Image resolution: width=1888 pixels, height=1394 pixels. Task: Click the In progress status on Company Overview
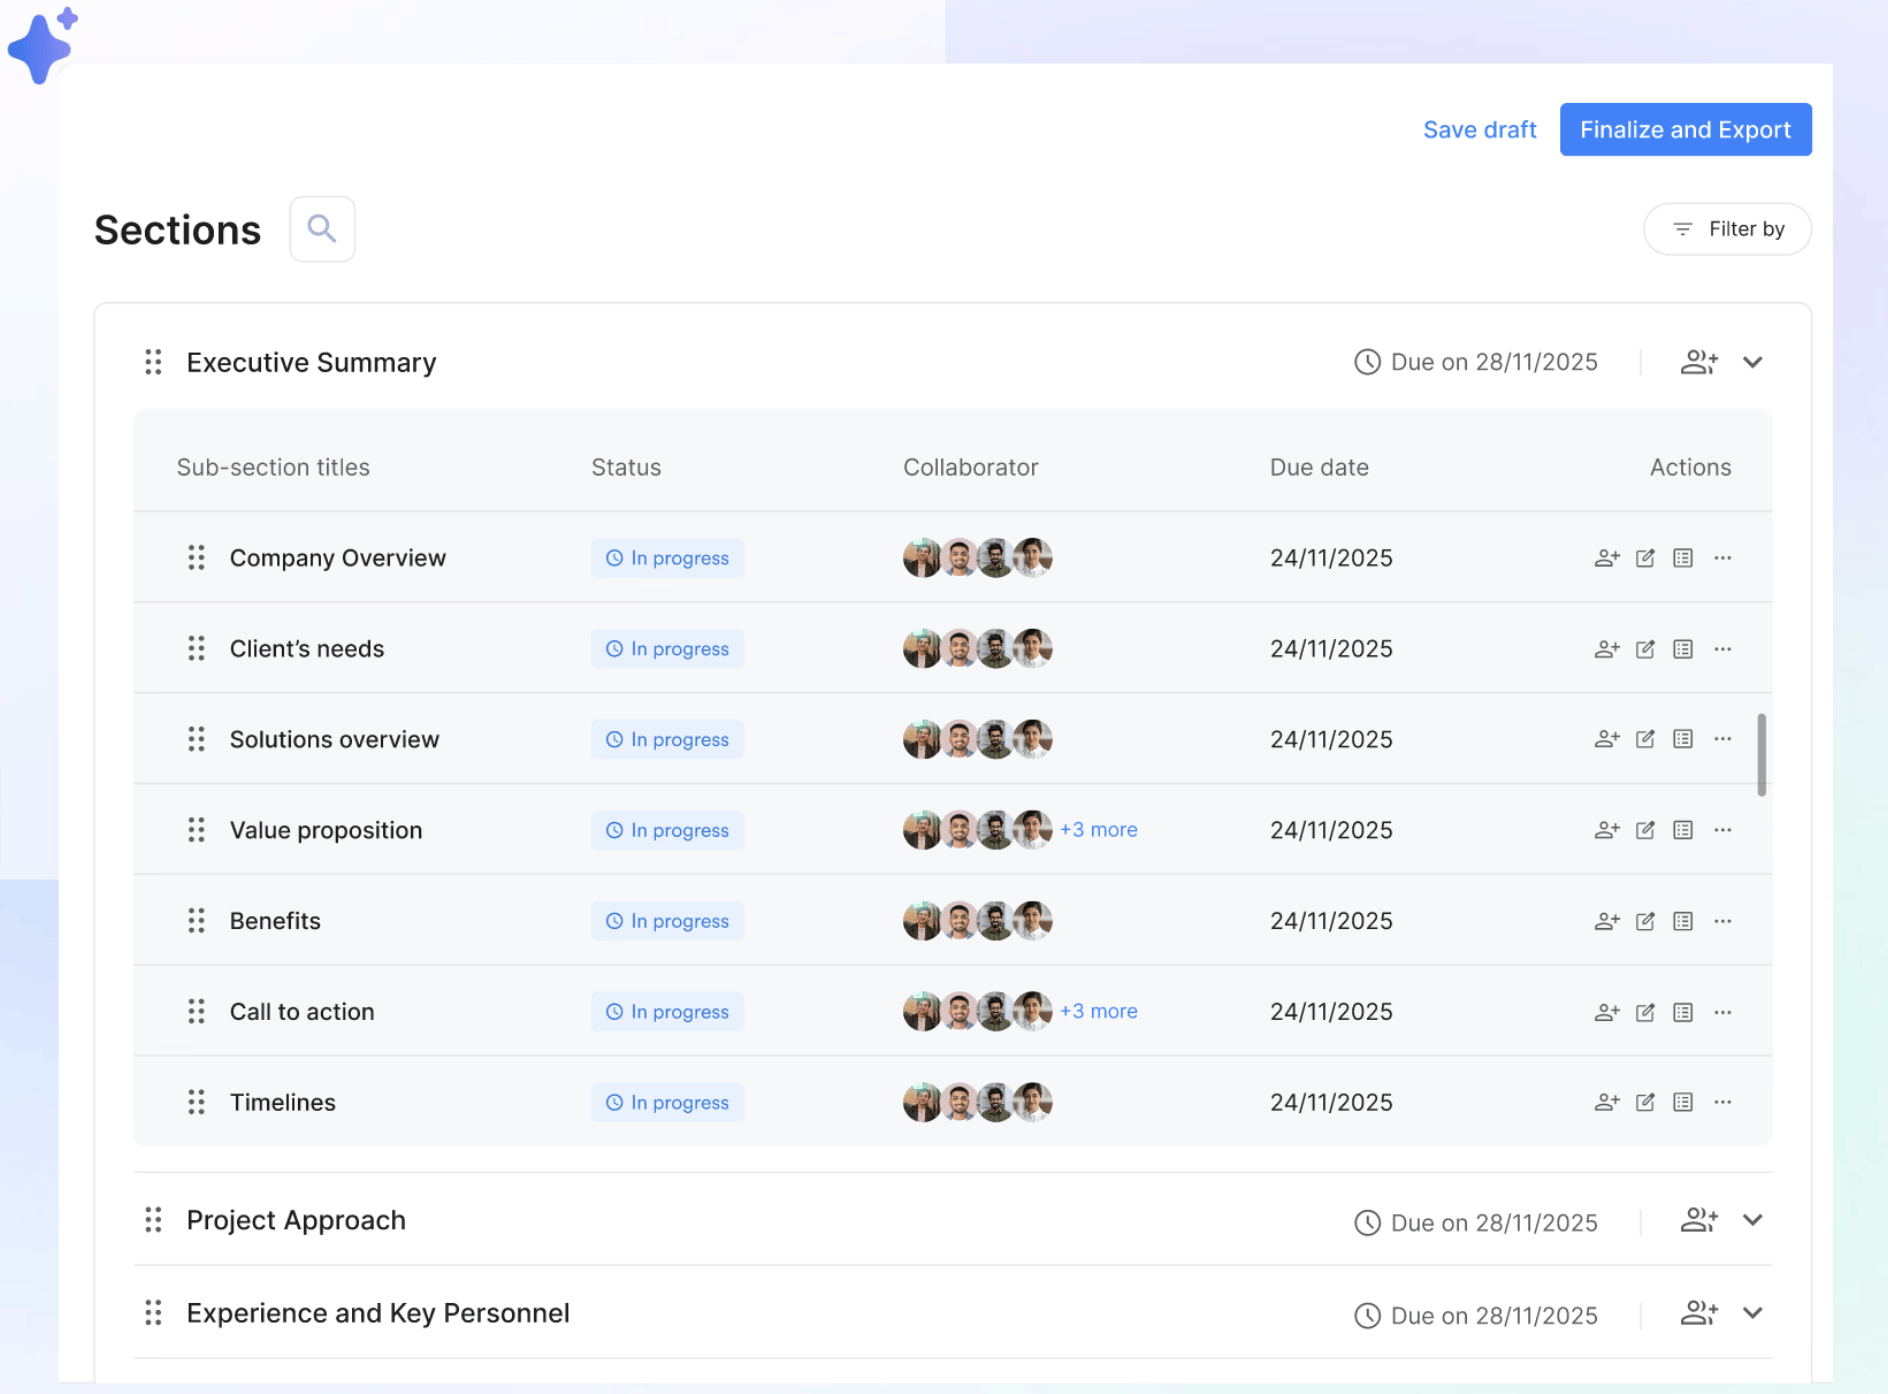(667, 557)
